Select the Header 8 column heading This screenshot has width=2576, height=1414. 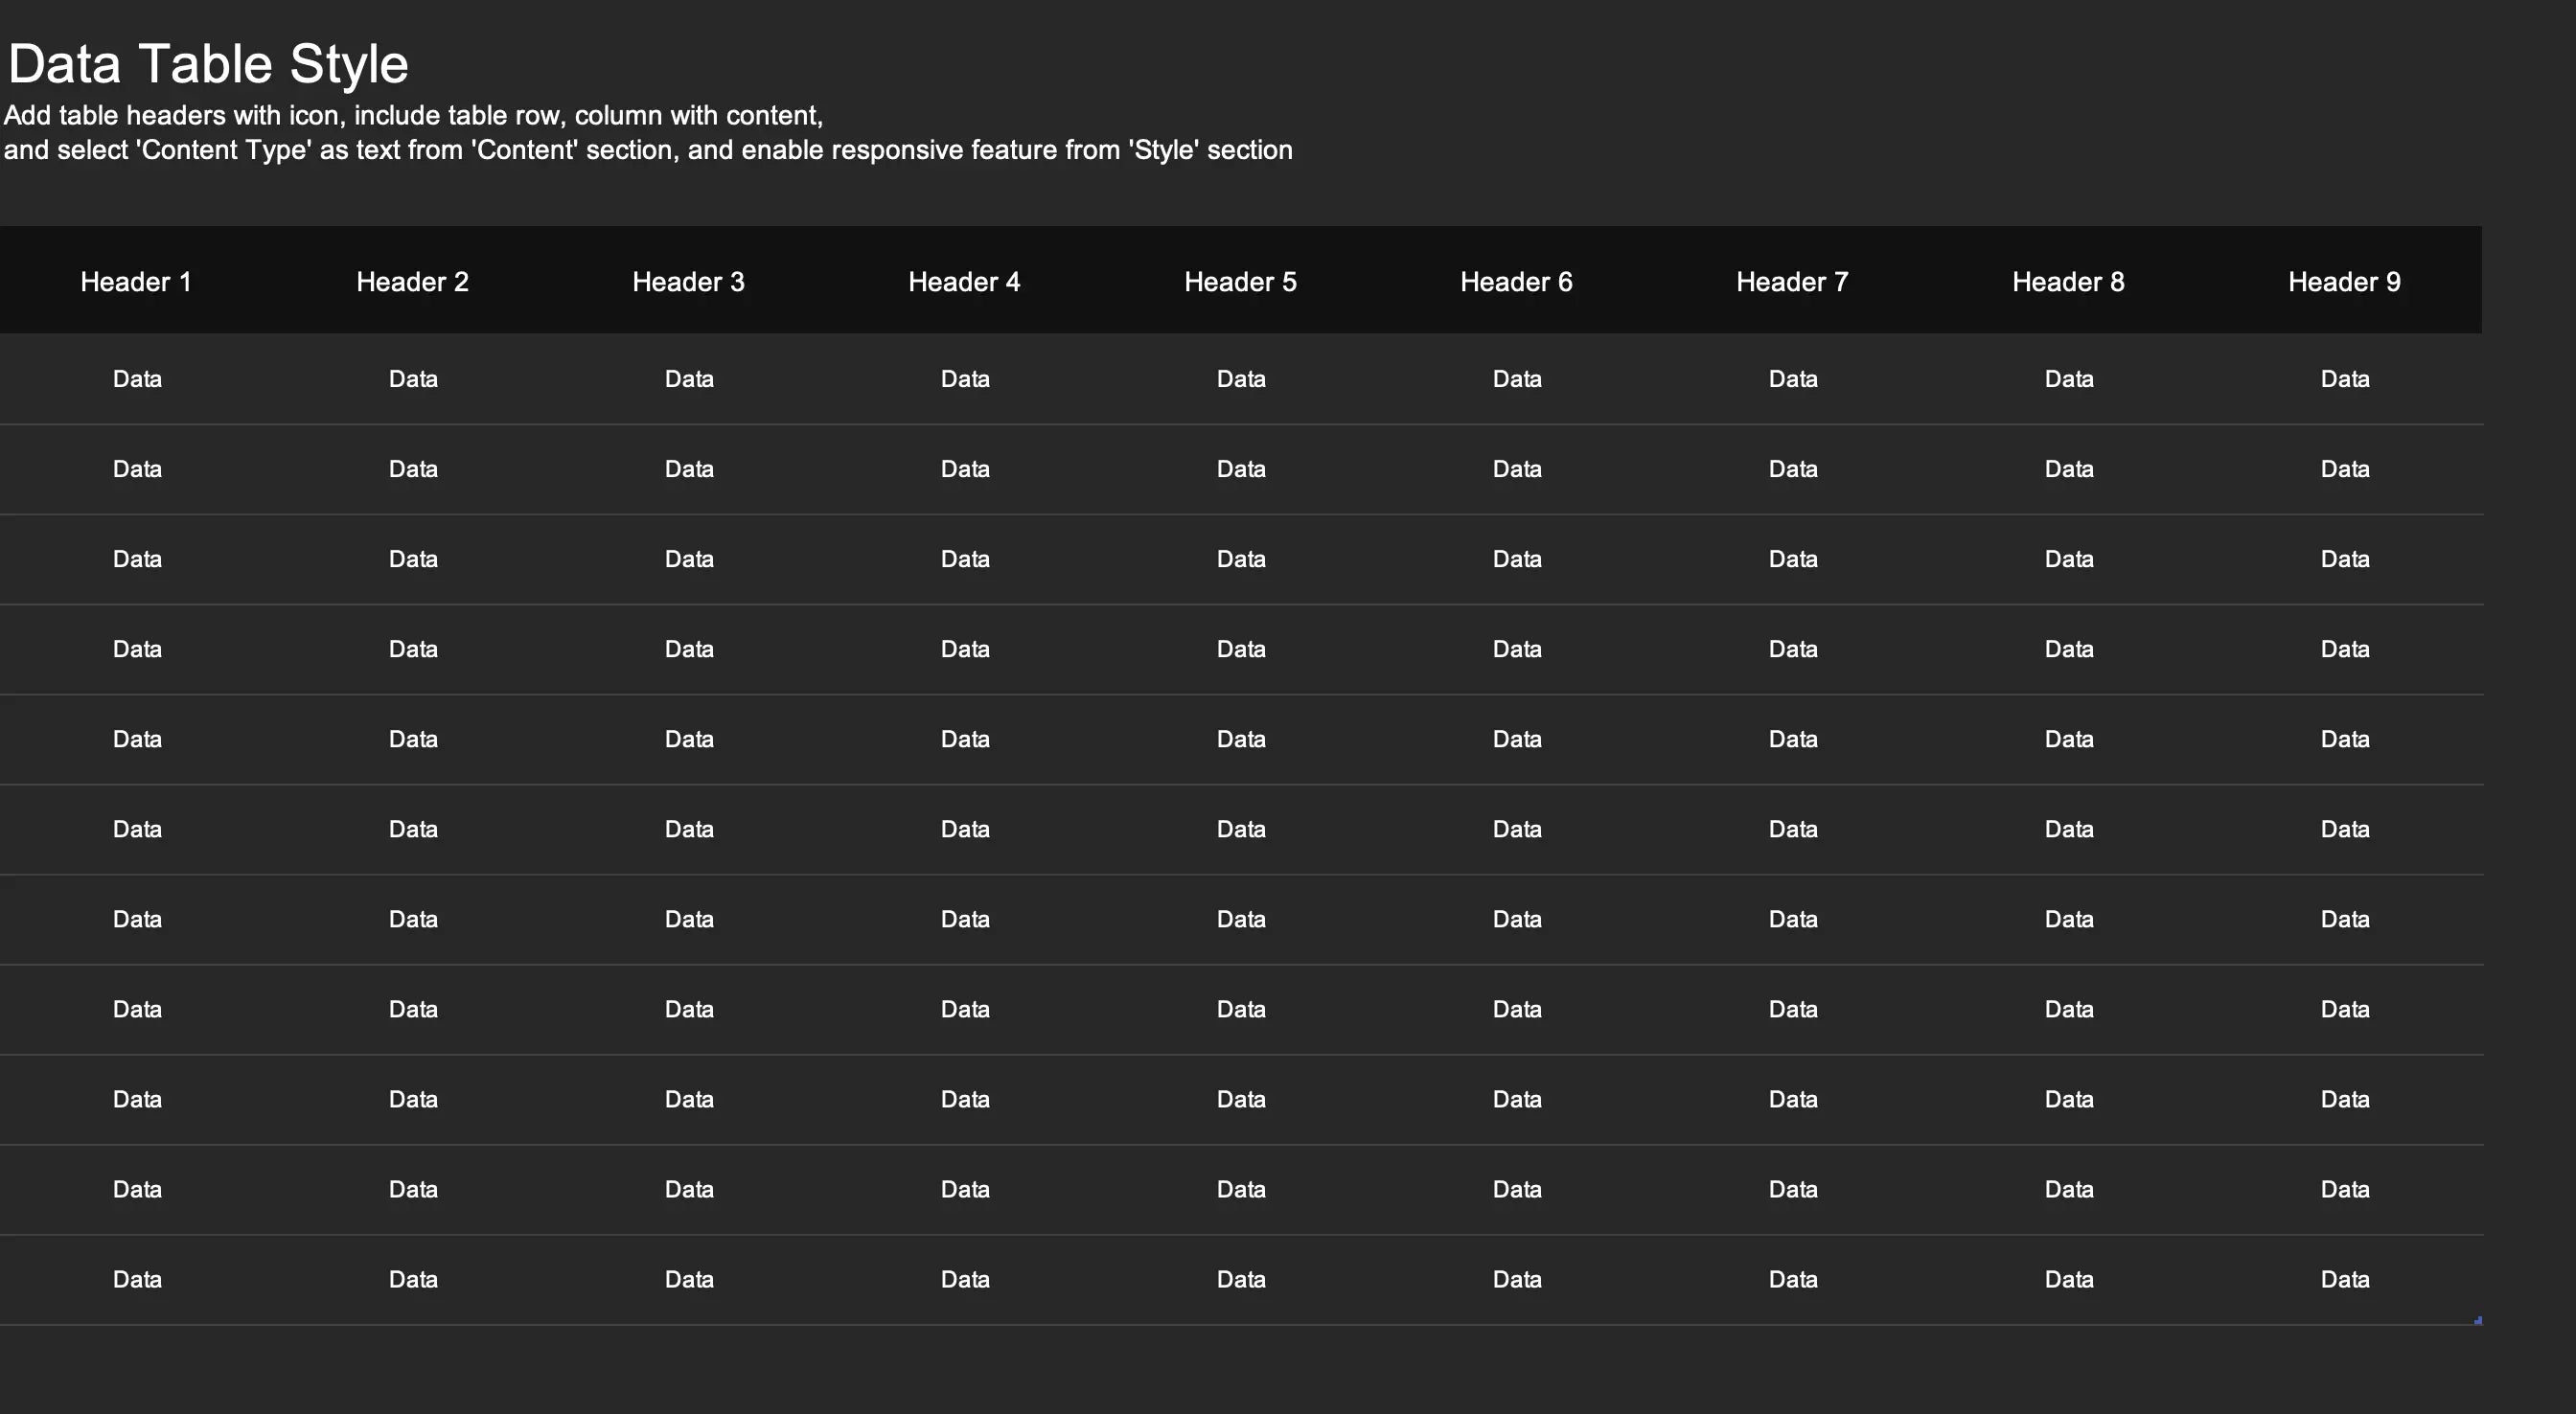2068,282
